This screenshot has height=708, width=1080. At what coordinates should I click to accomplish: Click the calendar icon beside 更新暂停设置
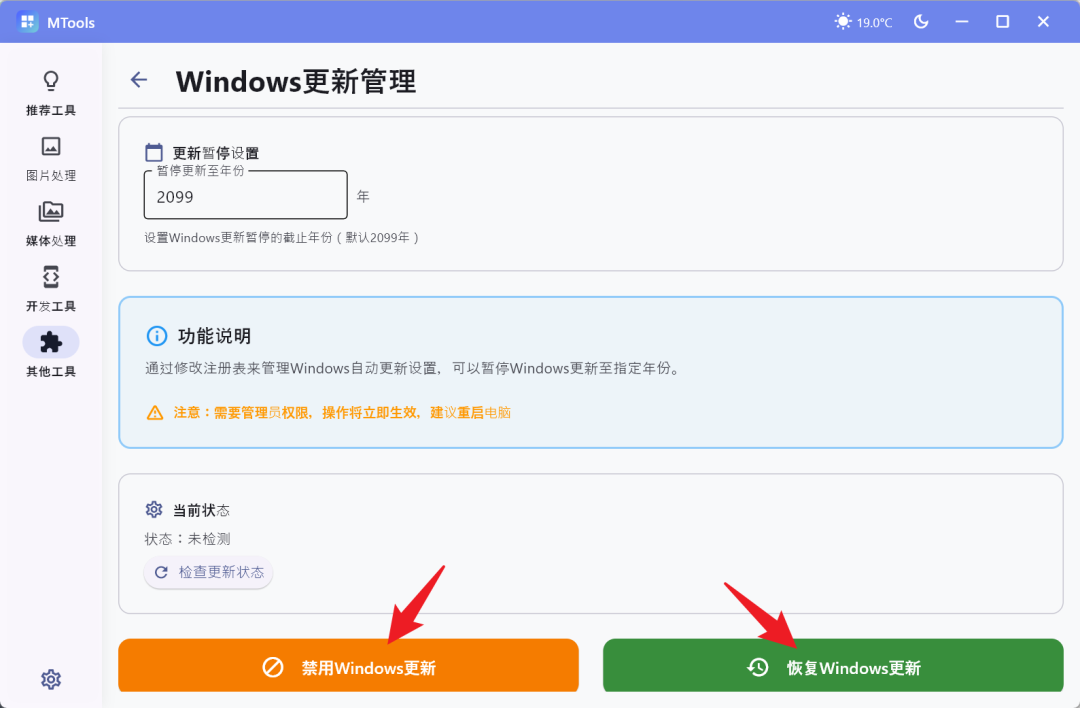154,152
